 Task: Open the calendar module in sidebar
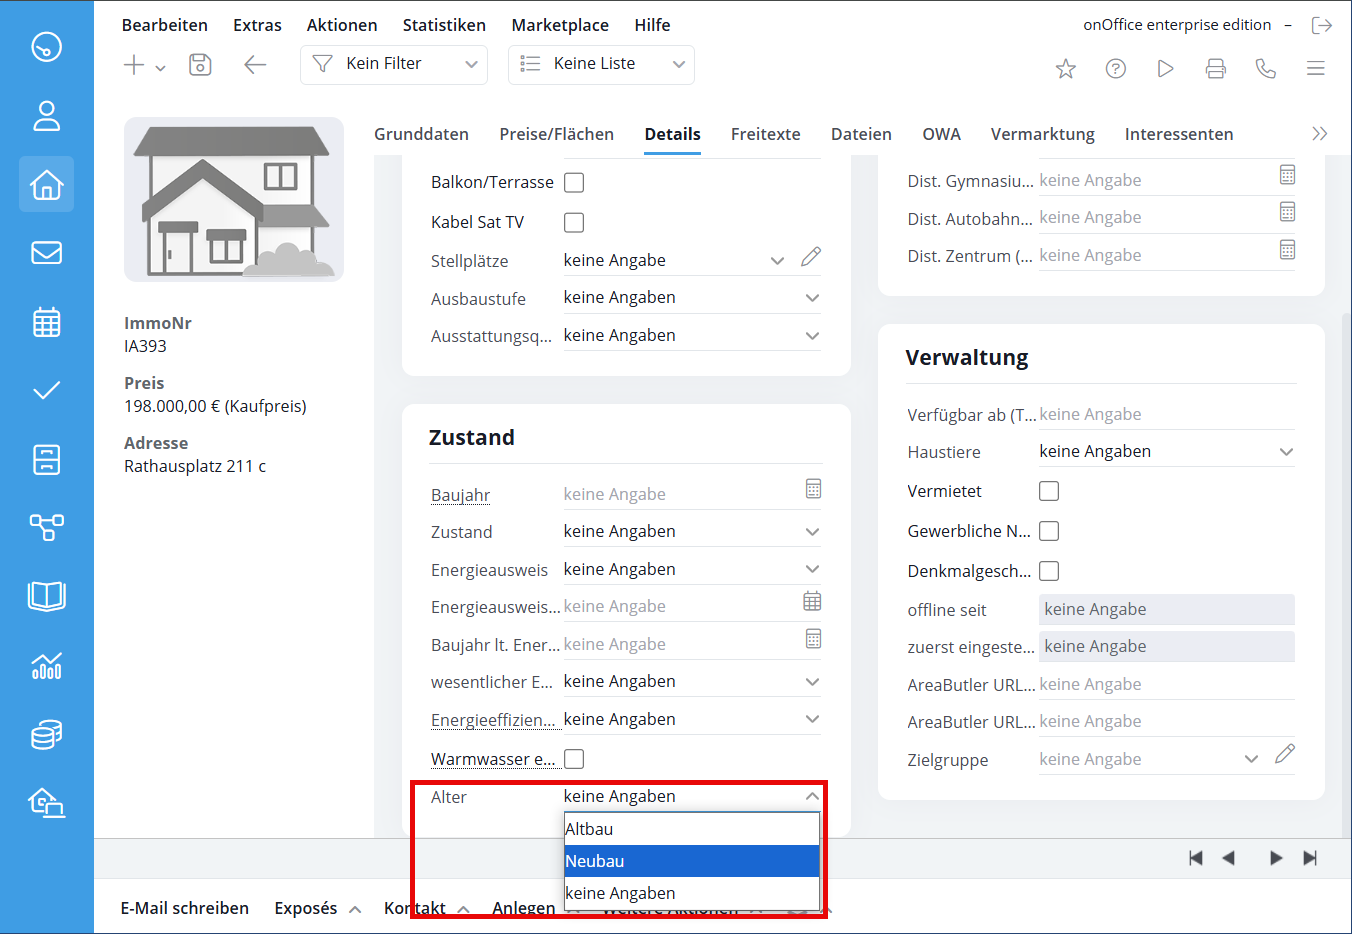pos(46,323)
